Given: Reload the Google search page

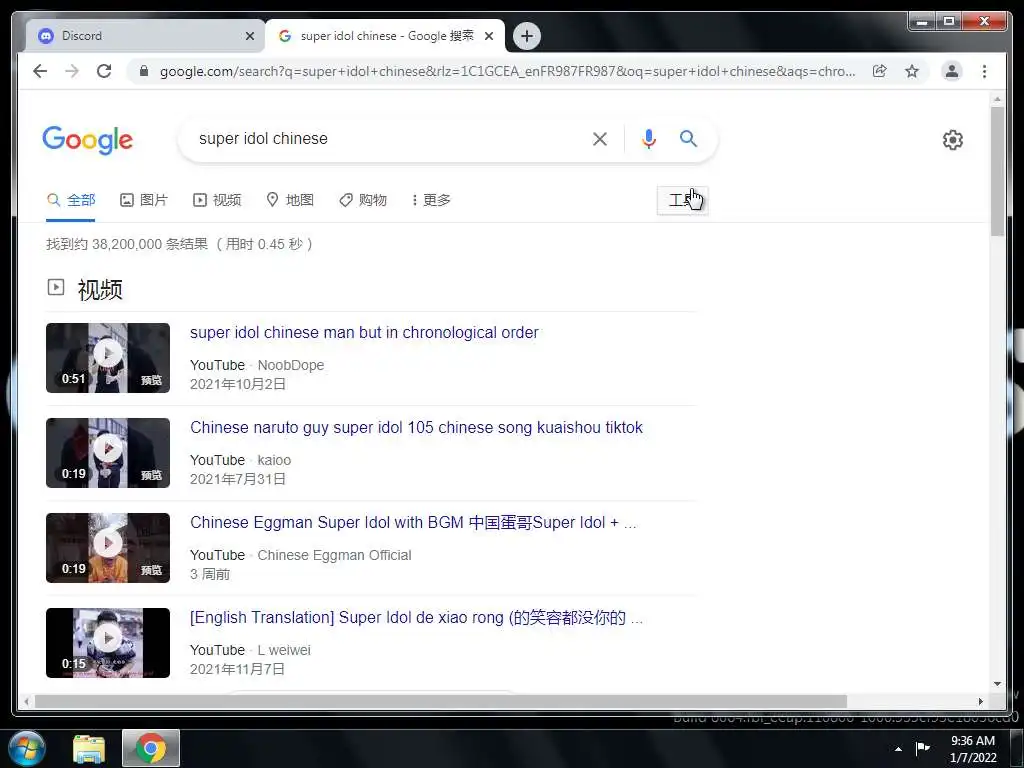Looking at the screenshot, I should click(104, 71).
